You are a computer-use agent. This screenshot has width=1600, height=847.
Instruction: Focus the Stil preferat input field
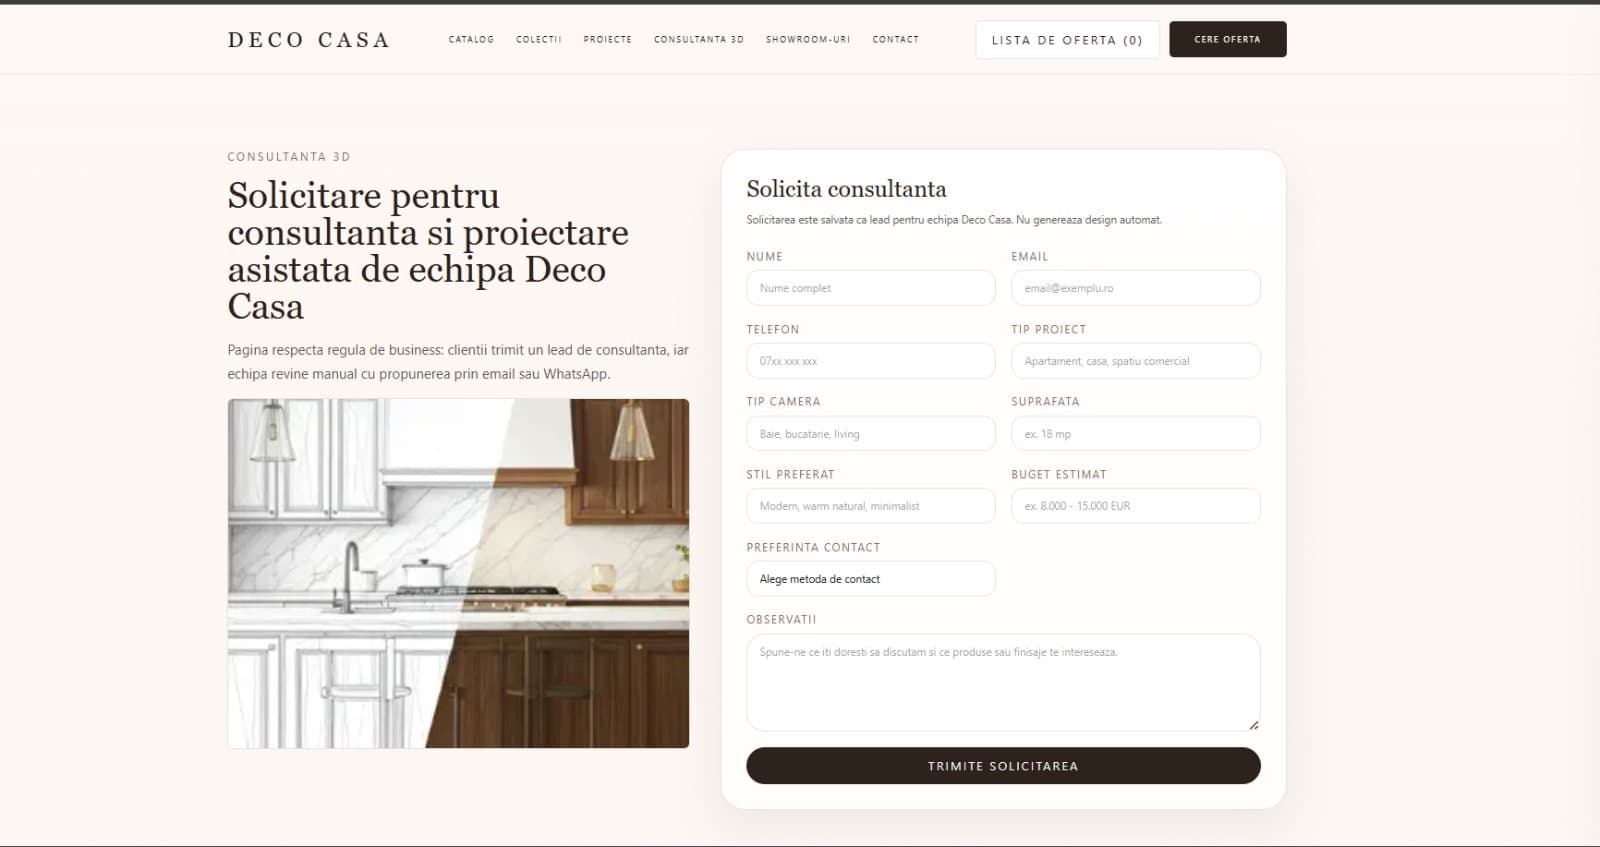click(871, 506)
